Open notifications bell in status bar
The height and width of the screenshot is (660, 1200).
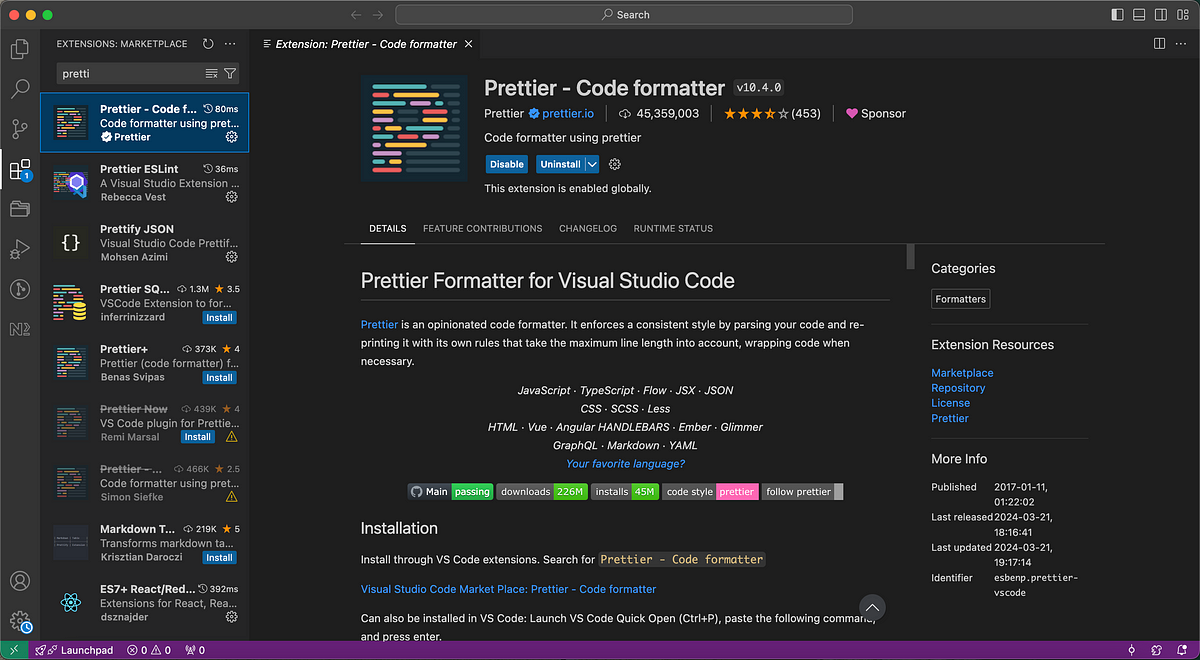pyautogui.click(x=1180, y=650)
